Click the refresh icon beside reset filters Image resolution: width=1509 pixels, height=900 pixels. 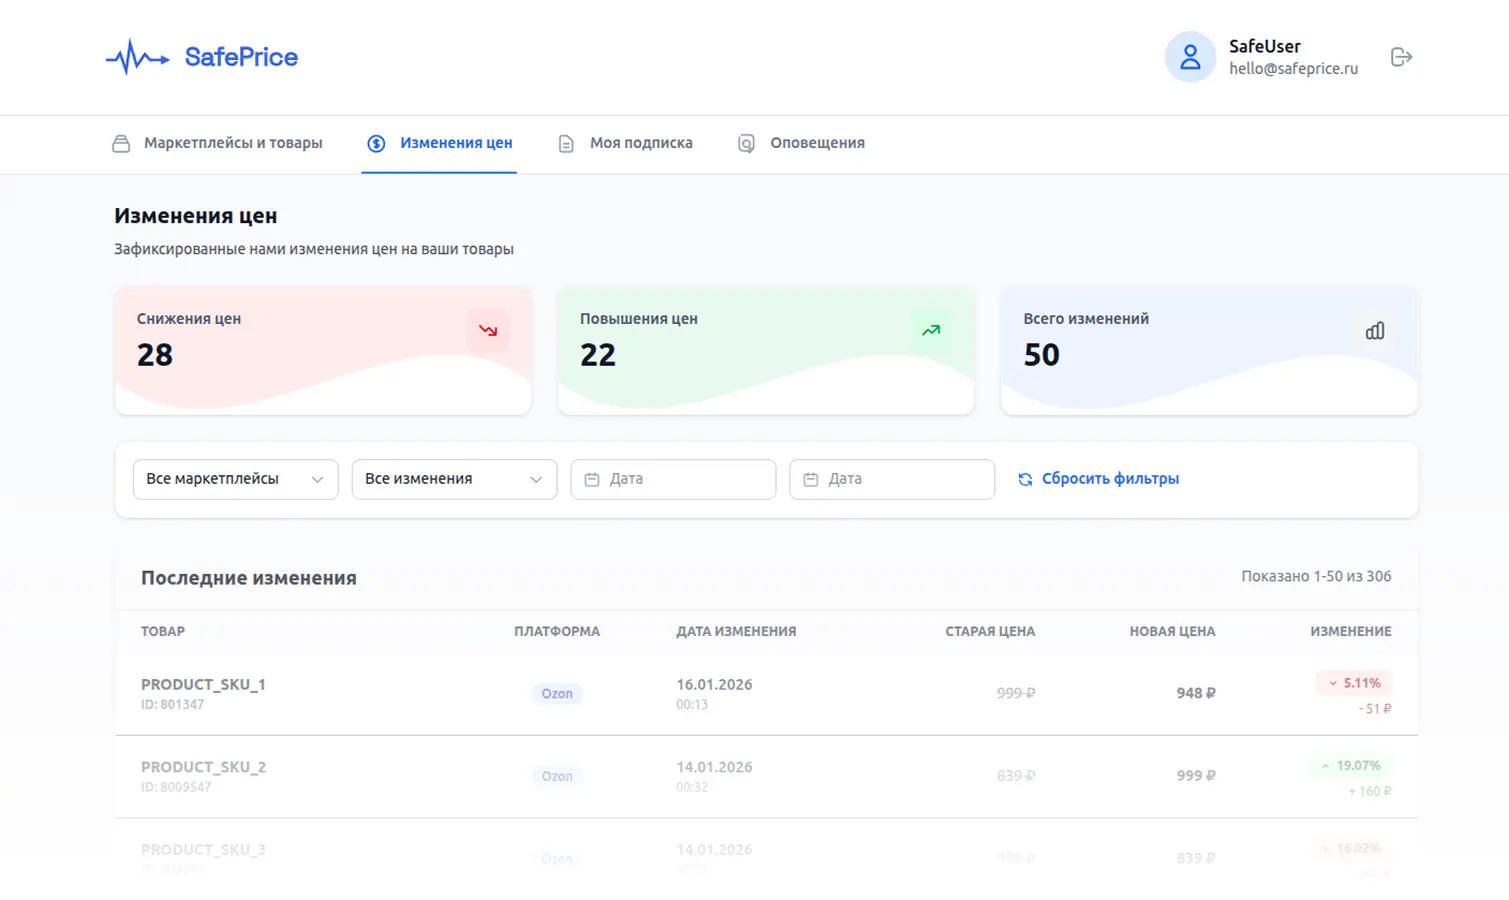pyautogui.click(x=1025, y=480)
